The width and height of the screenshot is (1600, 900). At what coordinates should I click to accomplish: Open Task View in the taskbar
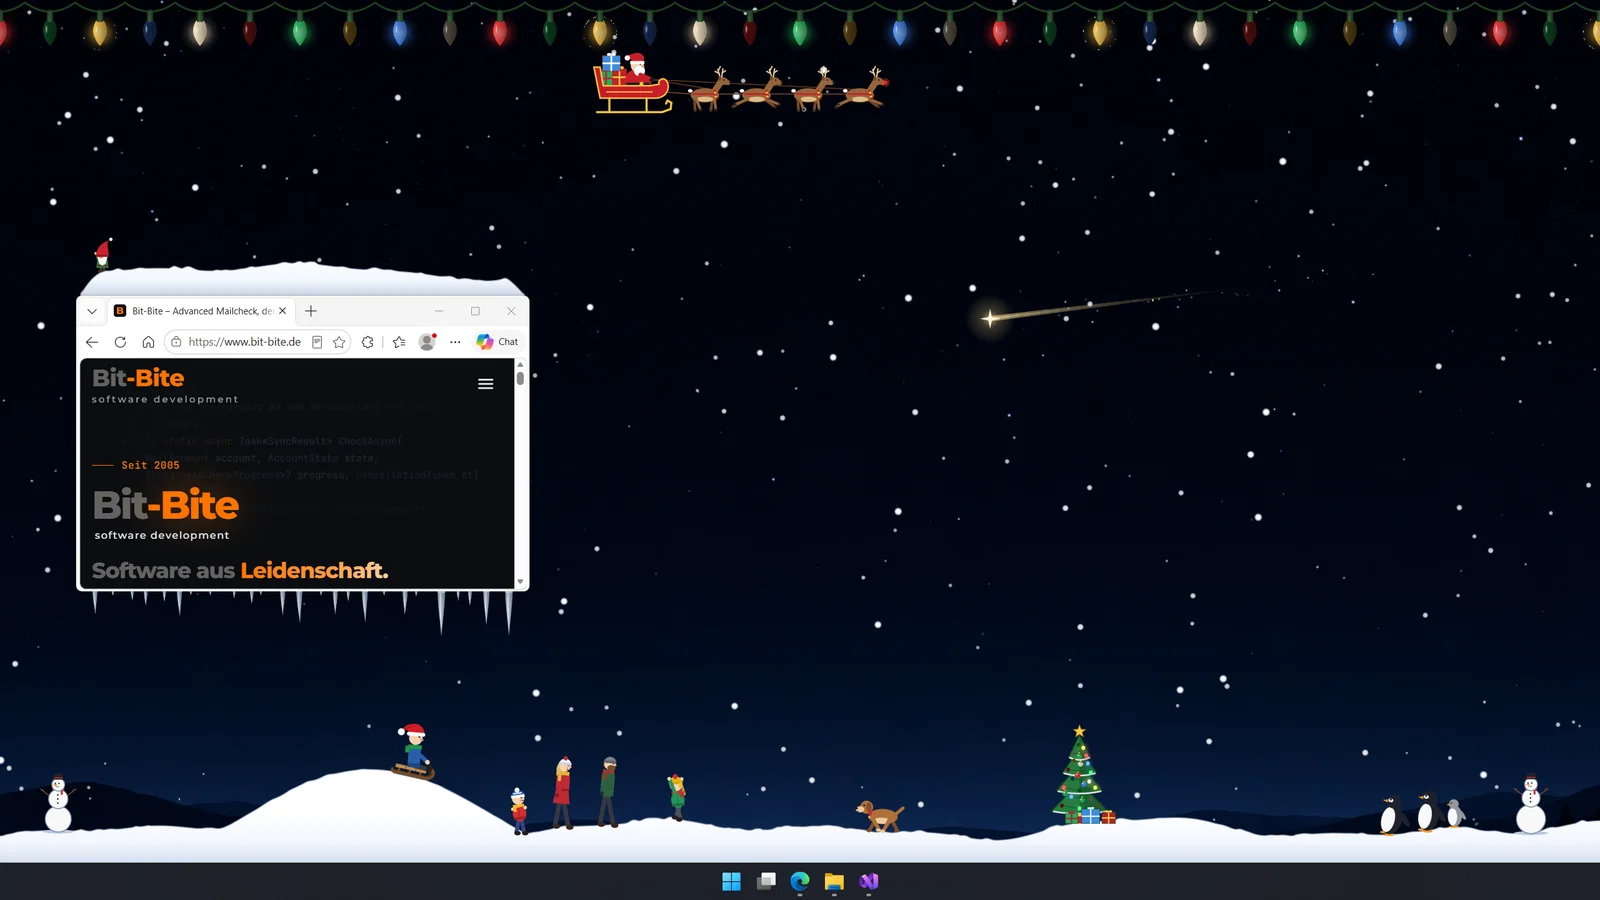point(766,881)
